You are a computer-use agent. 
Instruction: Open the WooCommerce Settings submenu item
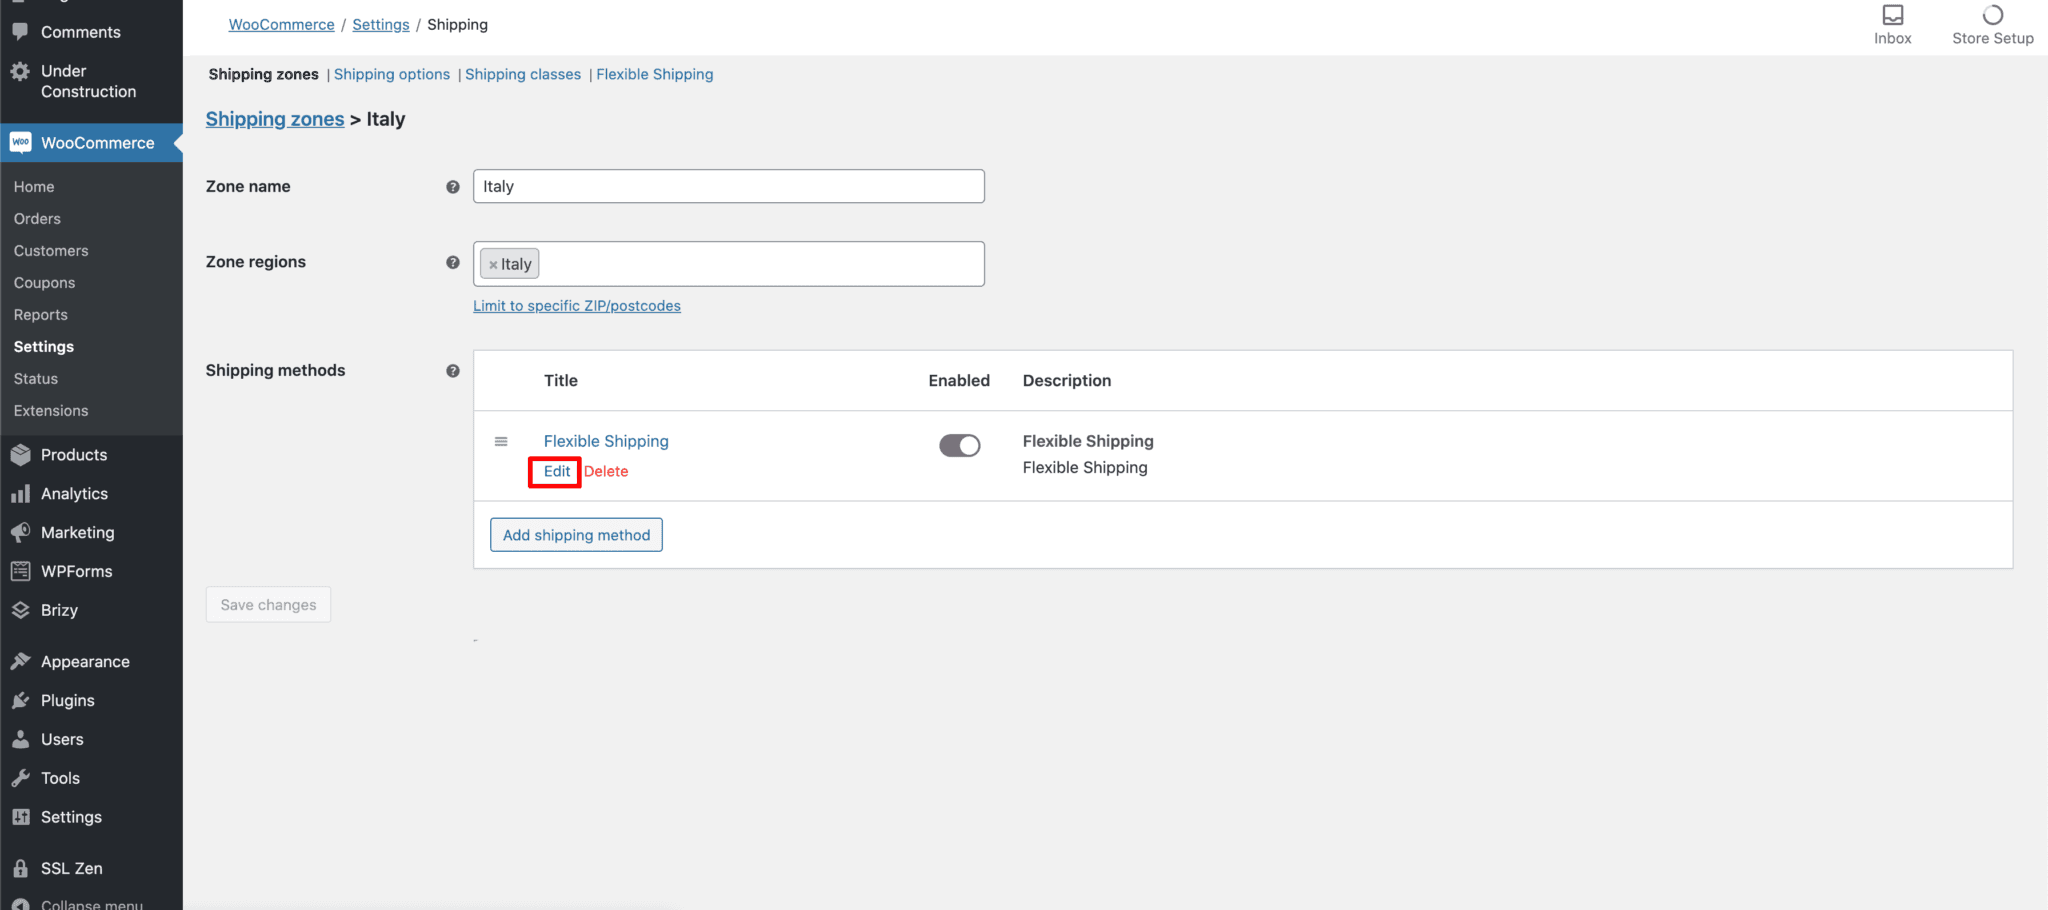point(44,347)
